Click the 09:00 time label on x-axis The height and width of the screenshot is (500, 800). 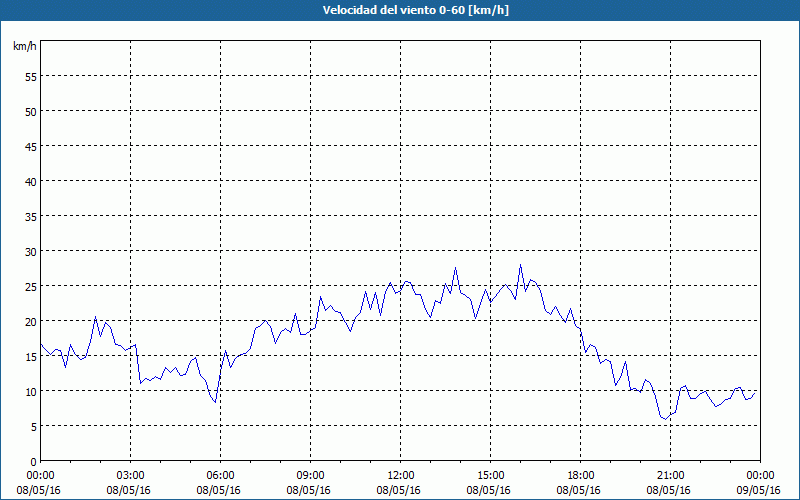point(310,476)
